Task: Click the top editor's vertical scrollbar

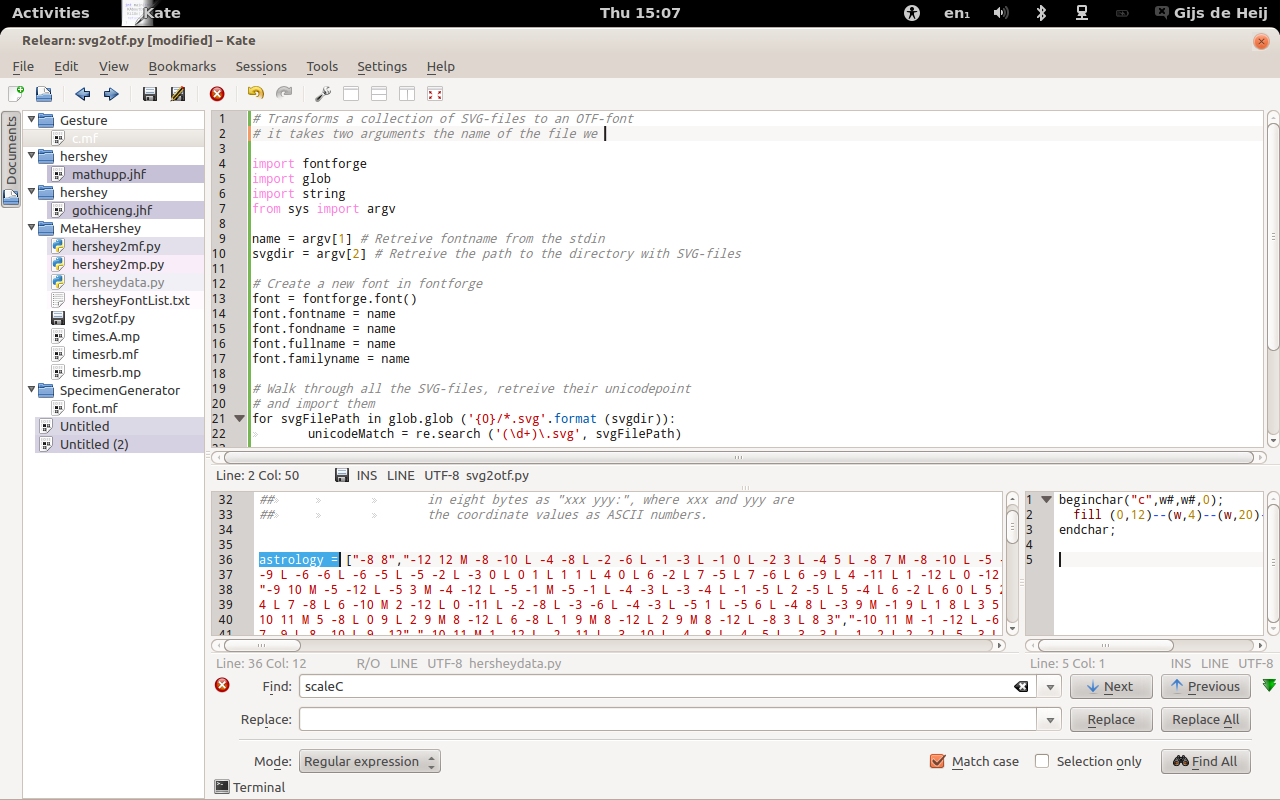Action: [x=1273, y=279]
